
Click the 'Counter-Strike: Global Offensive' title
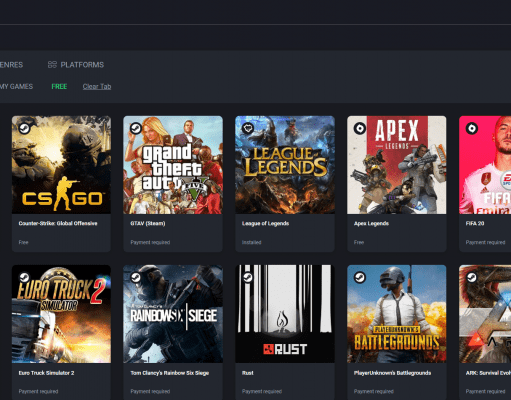[x=58, y=223]
